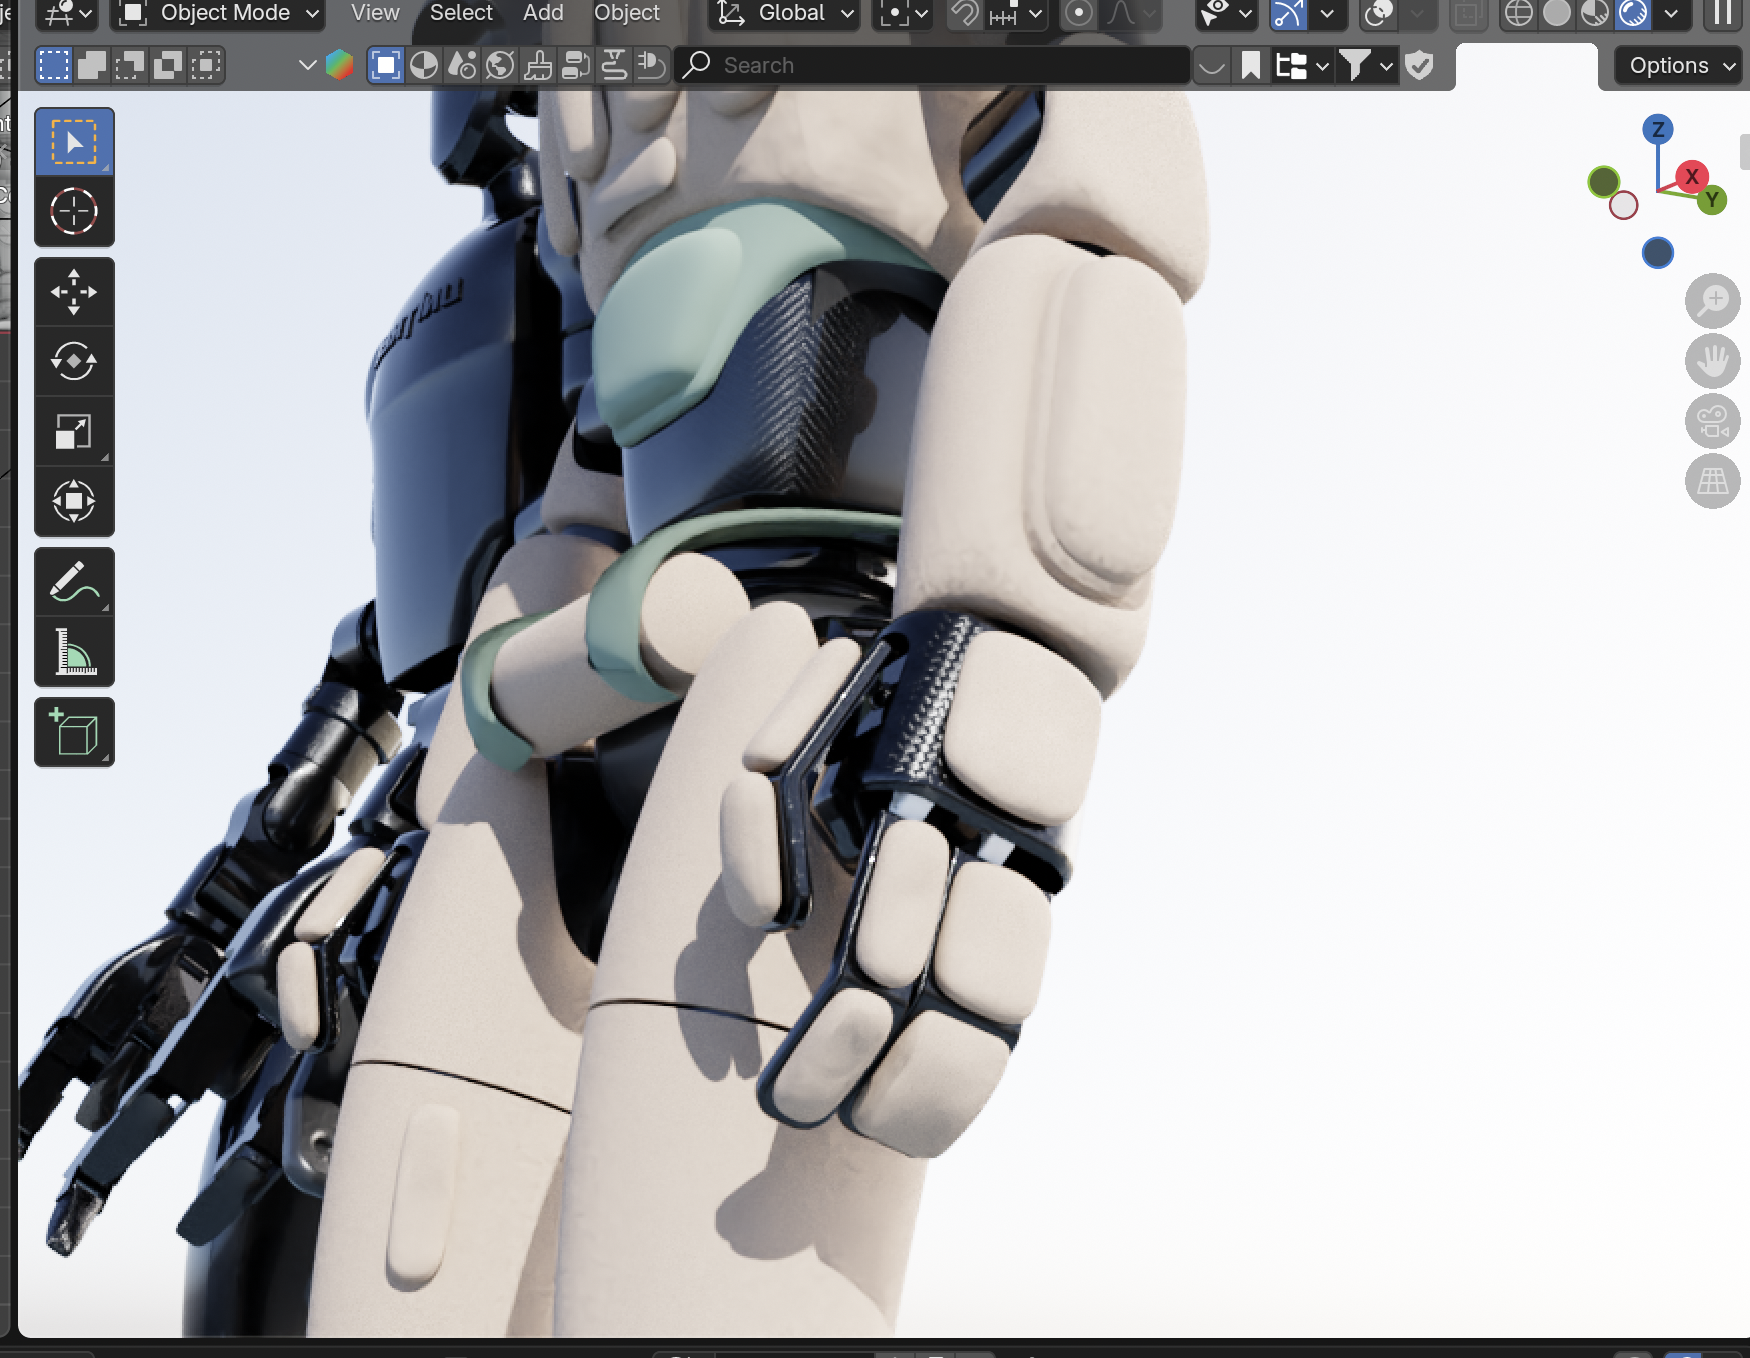1750x1358 pixels.
Task: Click the Z axis on navigation gizmo
Action: 1657,129
